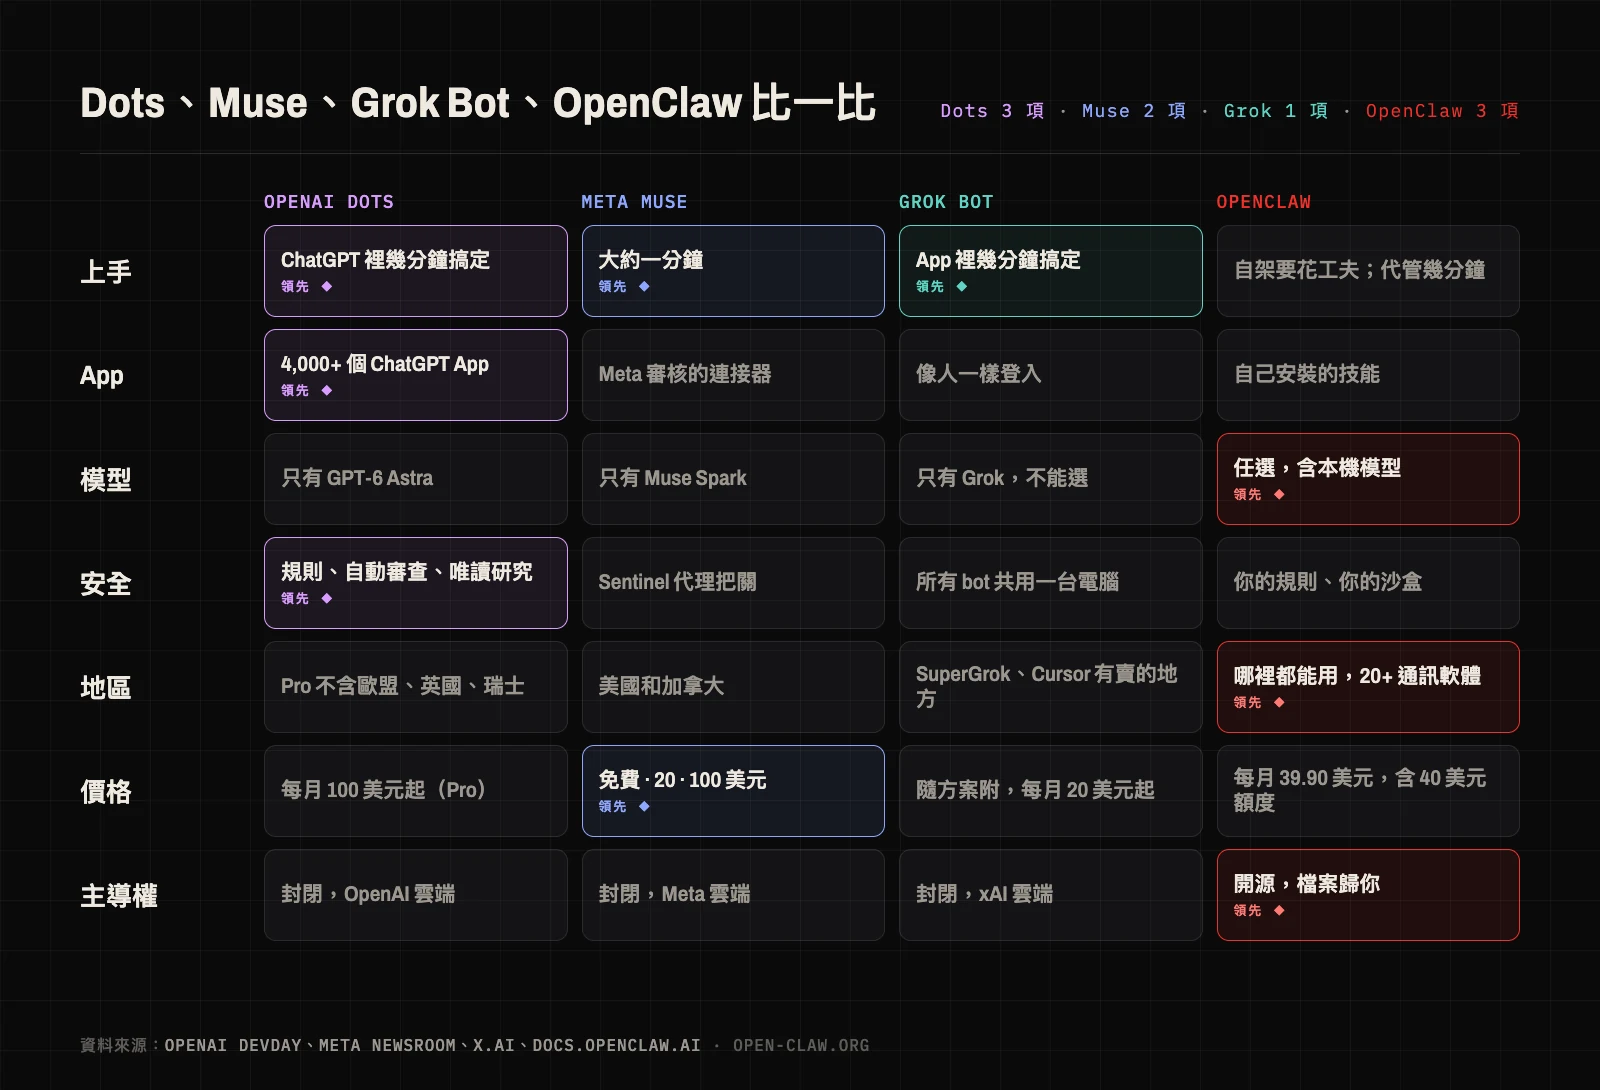
Task: Click the 安全 row label
Action: pyautogui.click(x=106, y=584)
